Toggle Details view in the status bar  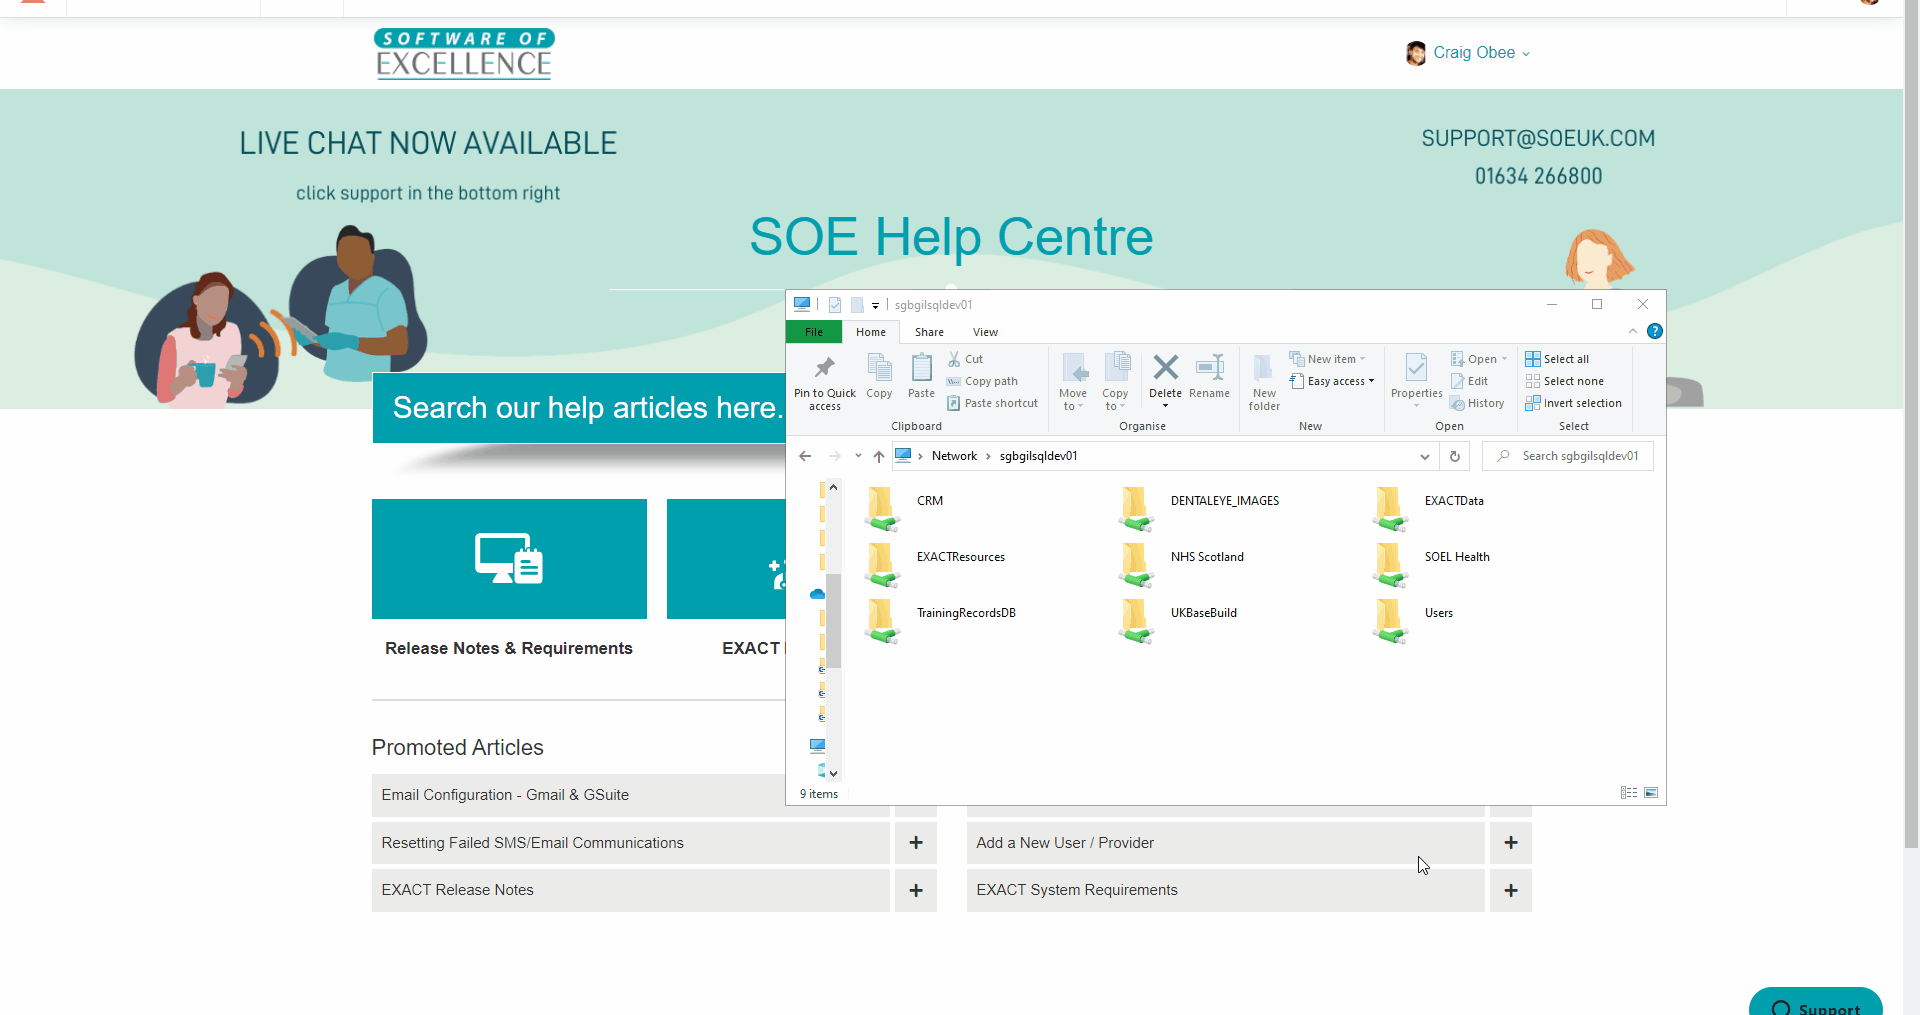1627,793
